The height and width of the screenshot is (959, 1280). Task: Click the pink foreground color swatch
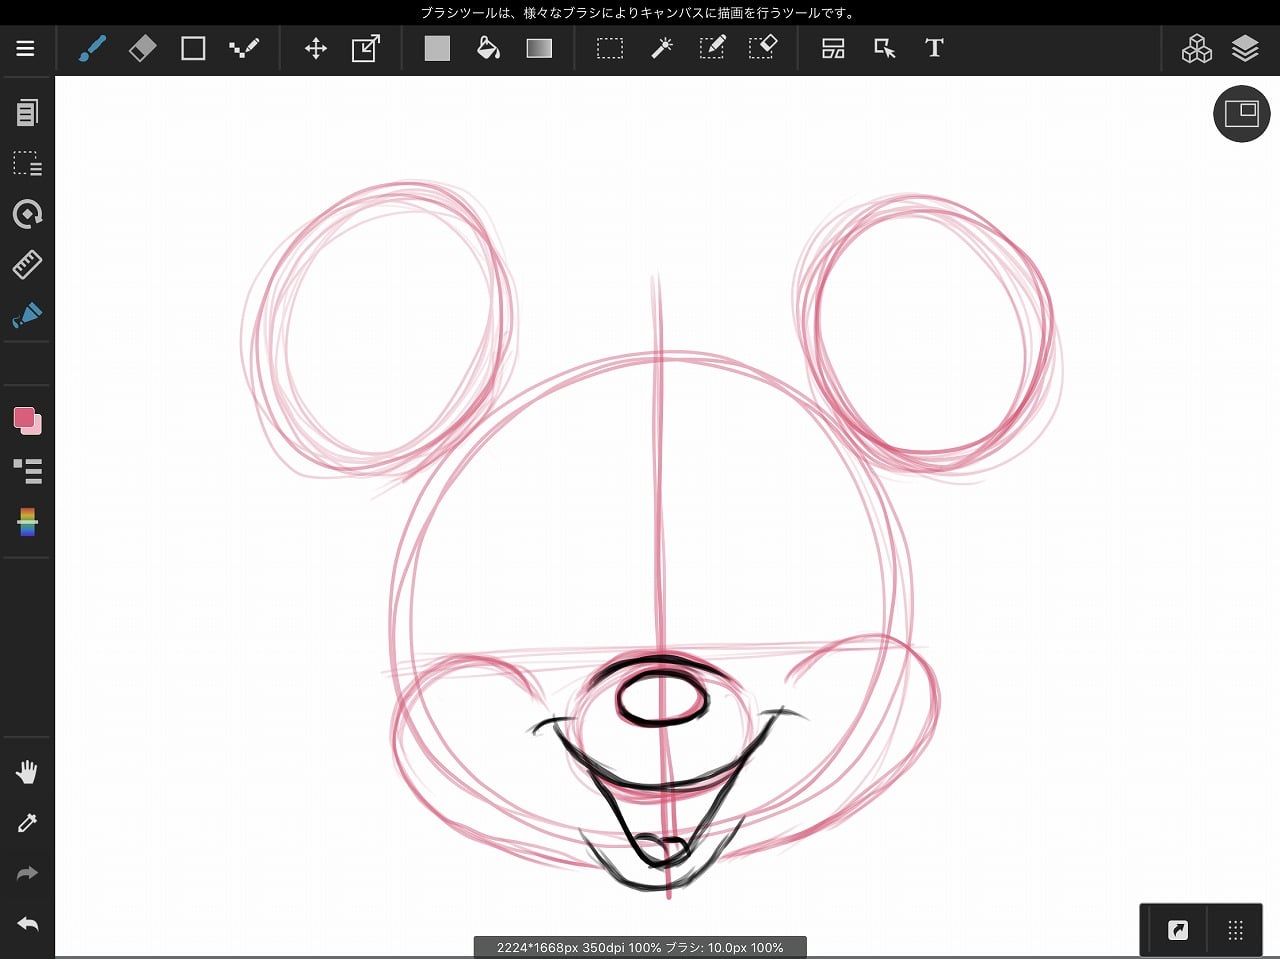(x=24, y=417)
